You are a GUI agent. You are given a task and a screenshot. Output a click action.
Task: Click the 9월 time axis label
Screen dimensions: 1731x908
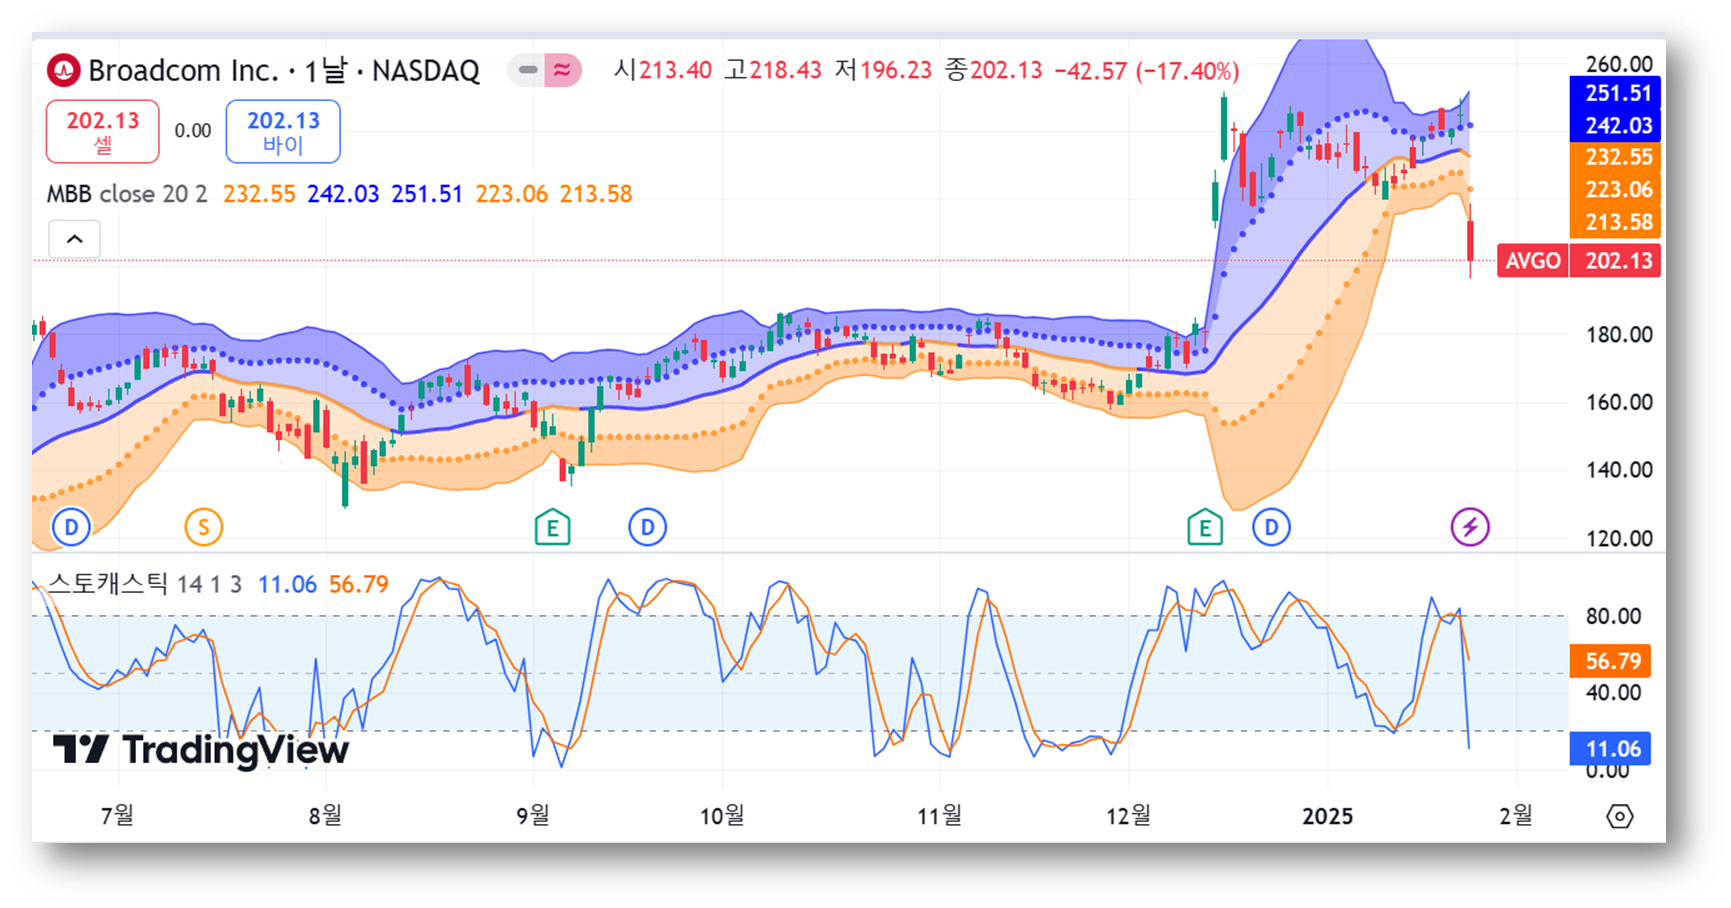click(533, 816)
